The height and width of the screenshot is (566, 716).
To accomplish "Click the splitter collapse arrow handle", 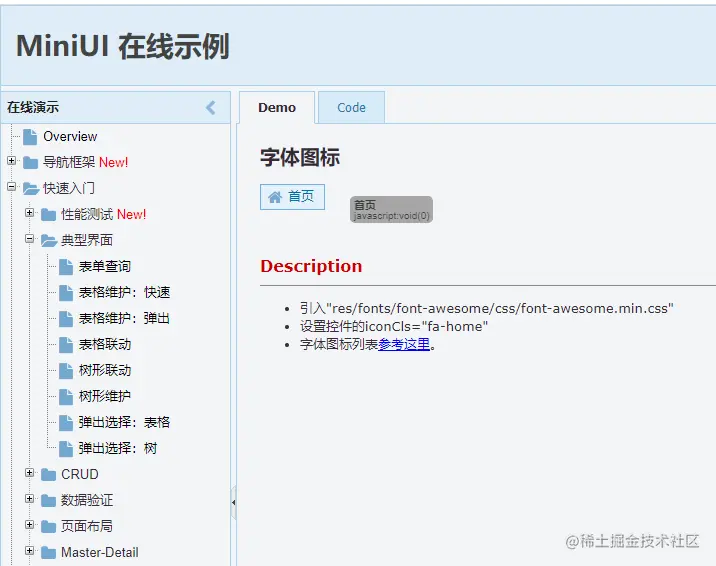I will pos(233,503).
